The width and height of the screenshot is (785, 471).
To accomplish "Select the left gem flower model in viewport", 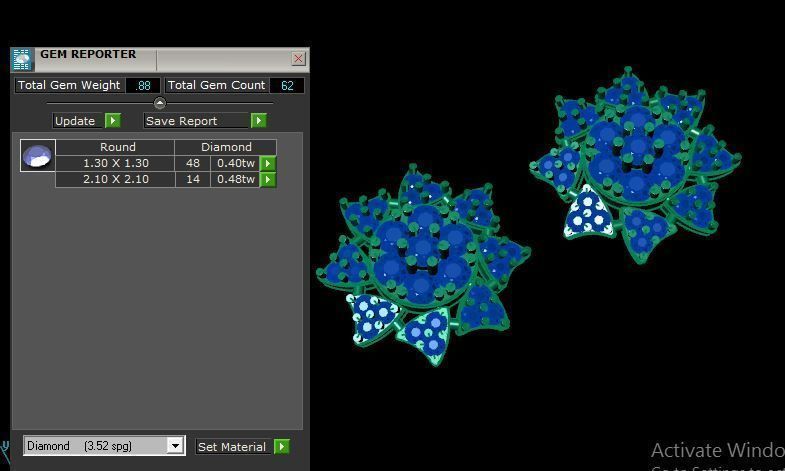I will click(x=423, y=265).
